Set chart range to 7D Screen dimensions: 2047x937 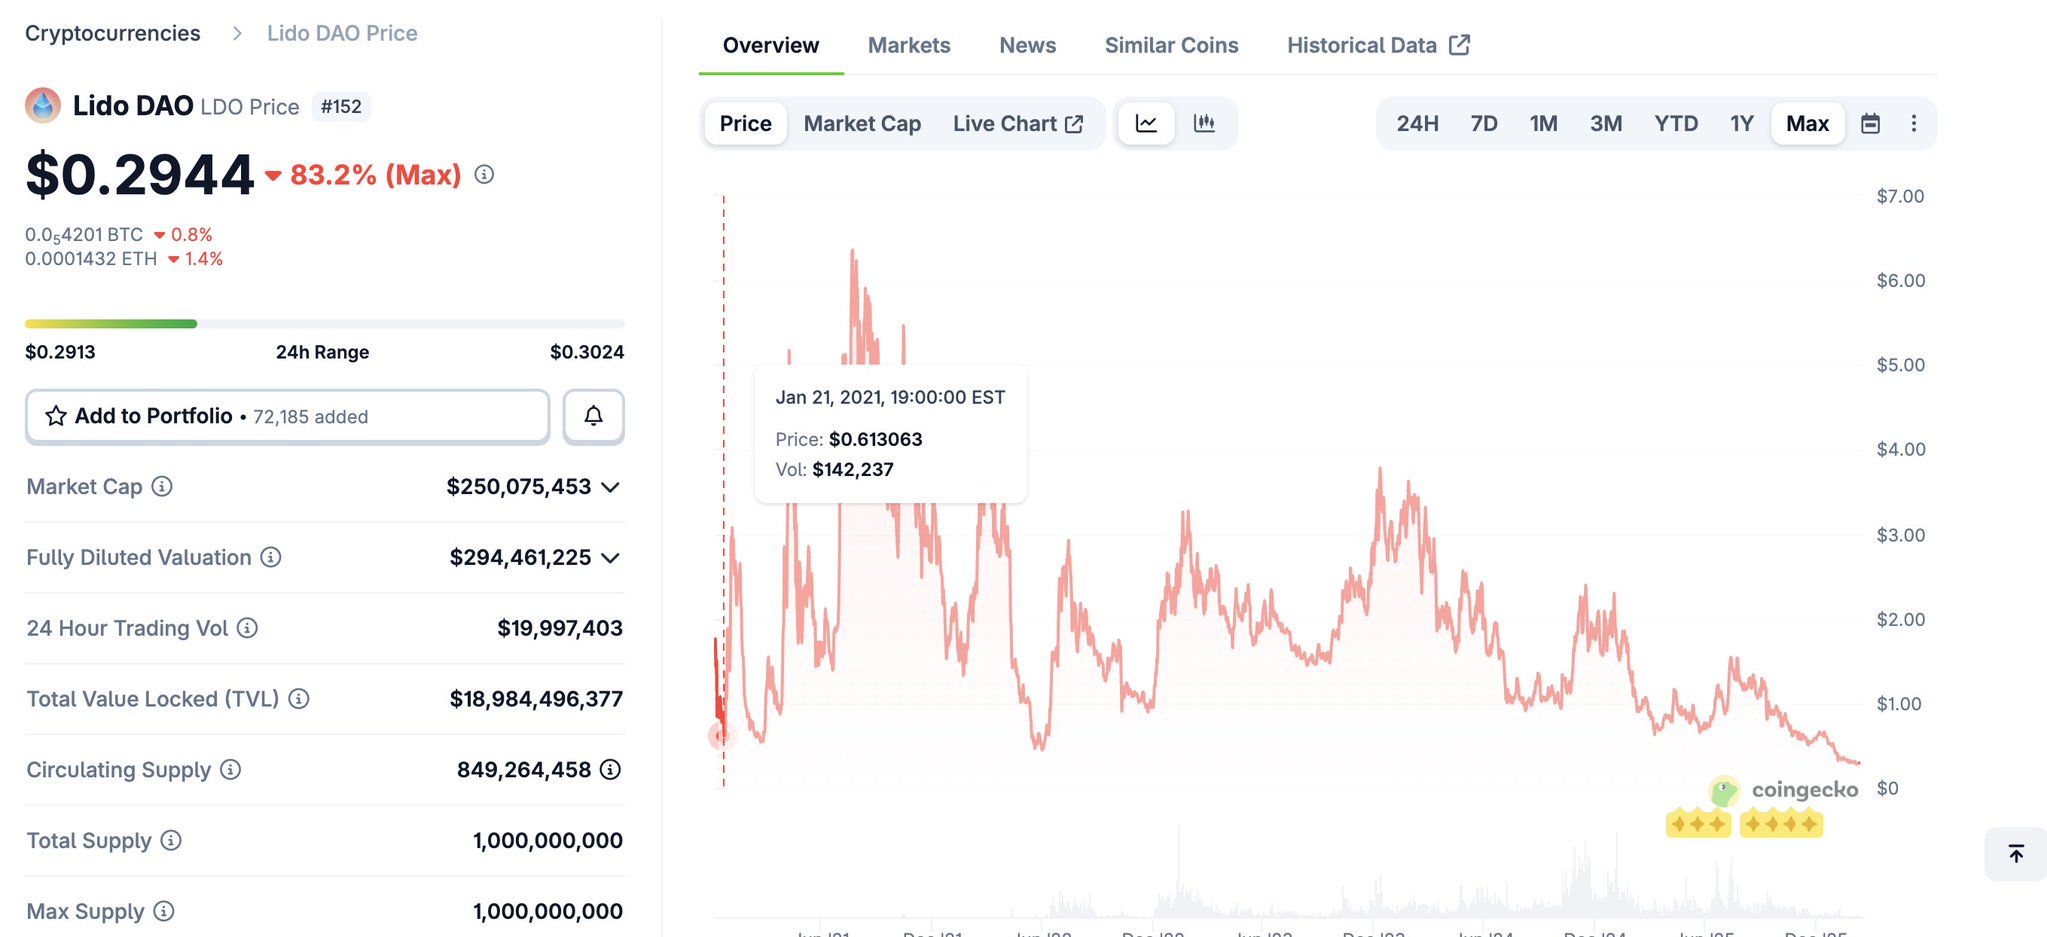(x=1484, y=124)
